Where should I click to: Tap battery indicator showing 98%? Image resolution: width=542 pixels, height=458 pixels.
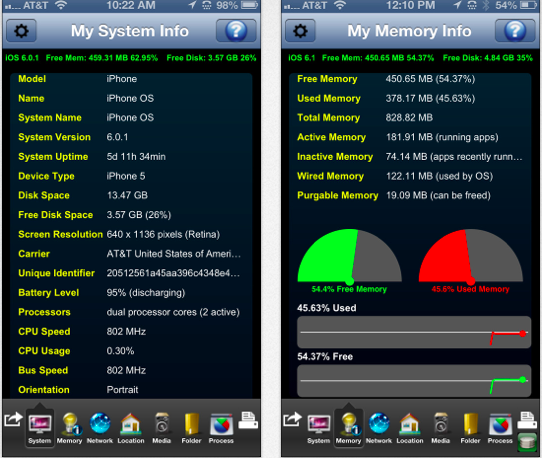coord(249,5)
